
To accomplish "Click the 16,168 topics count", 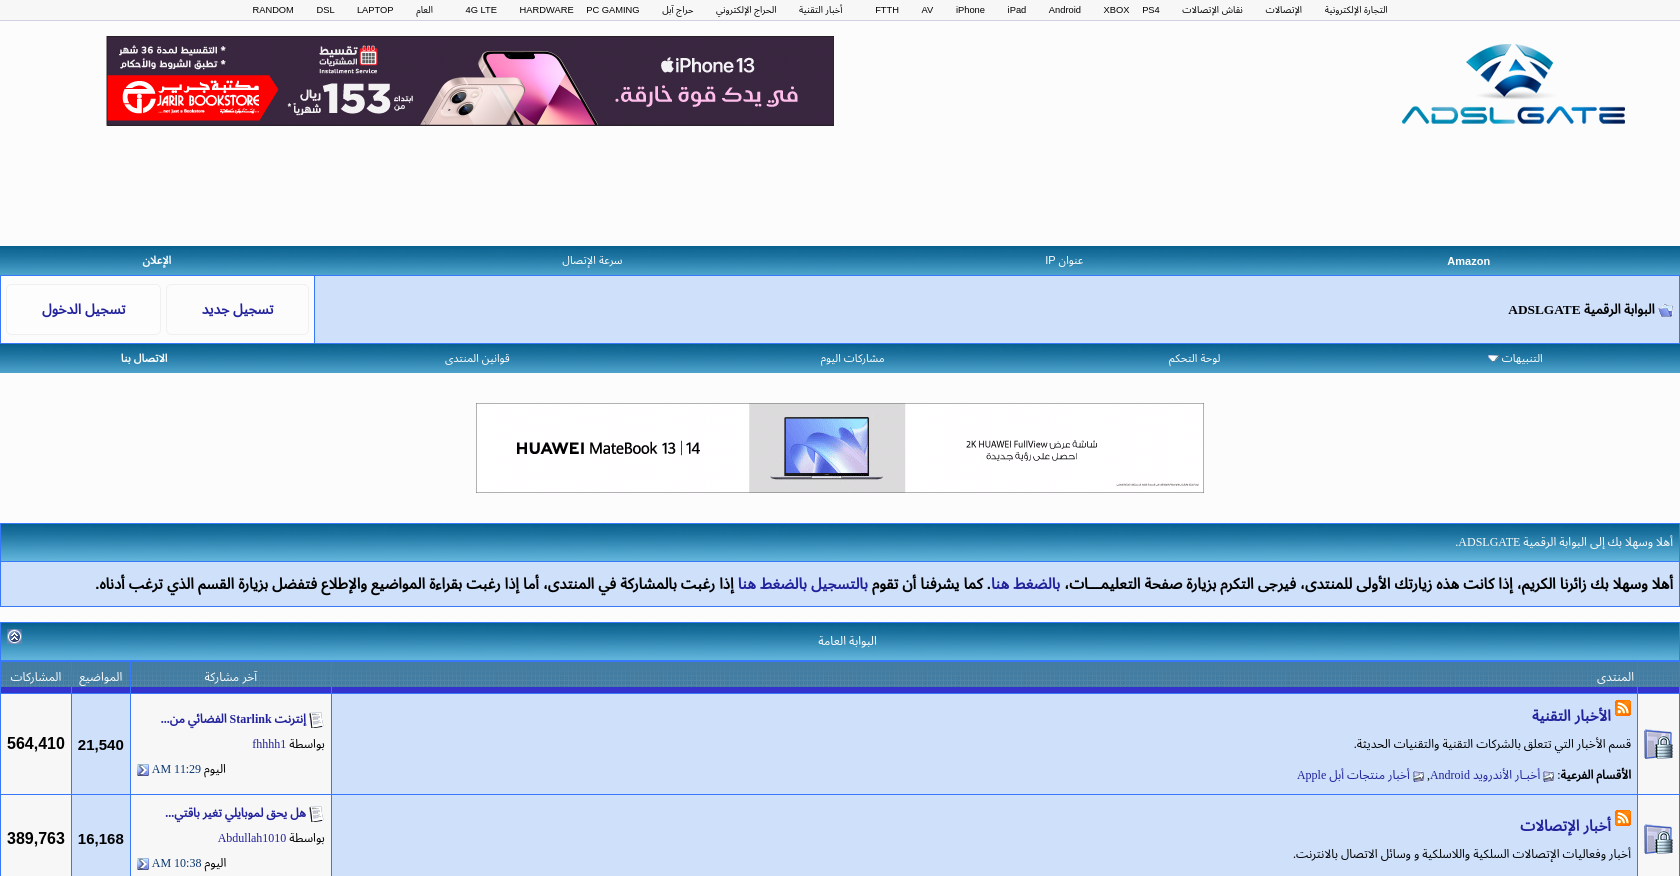I will pos(101,839).
